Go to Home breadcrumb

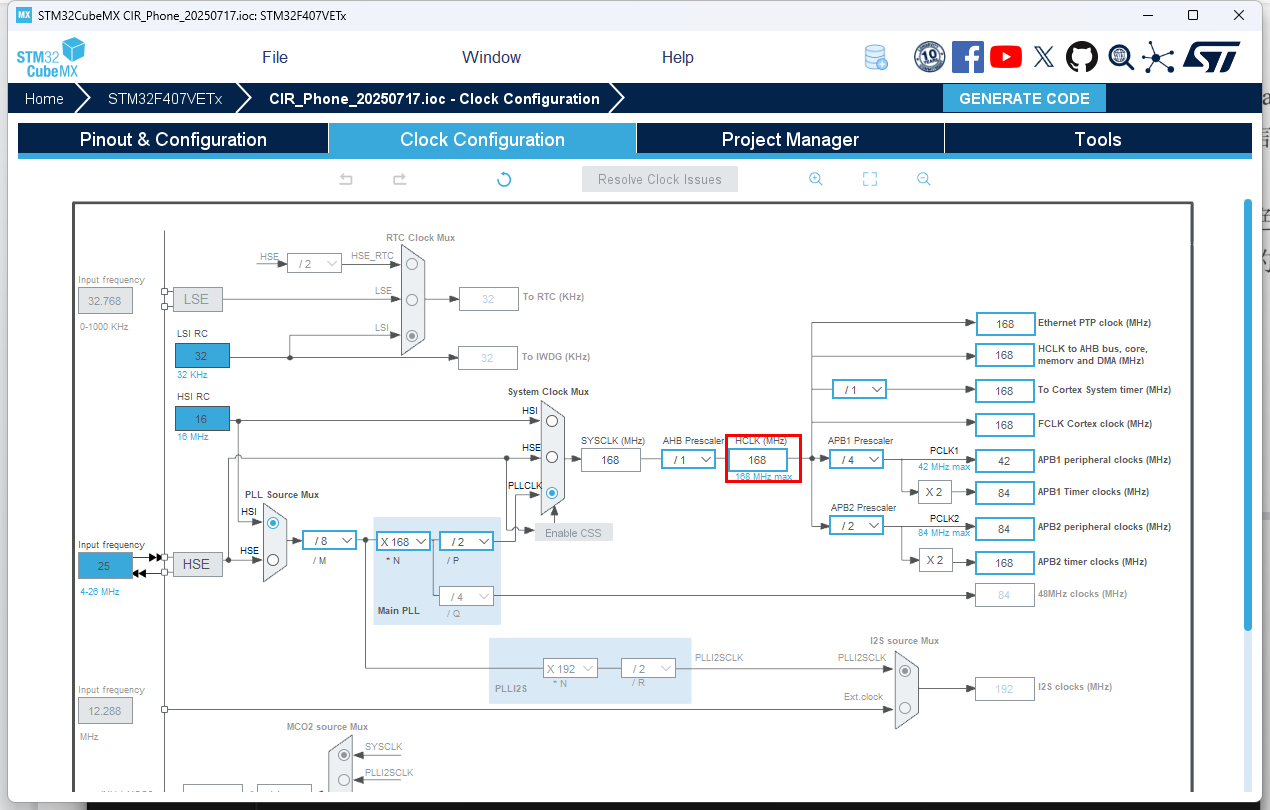pos(44,98)
